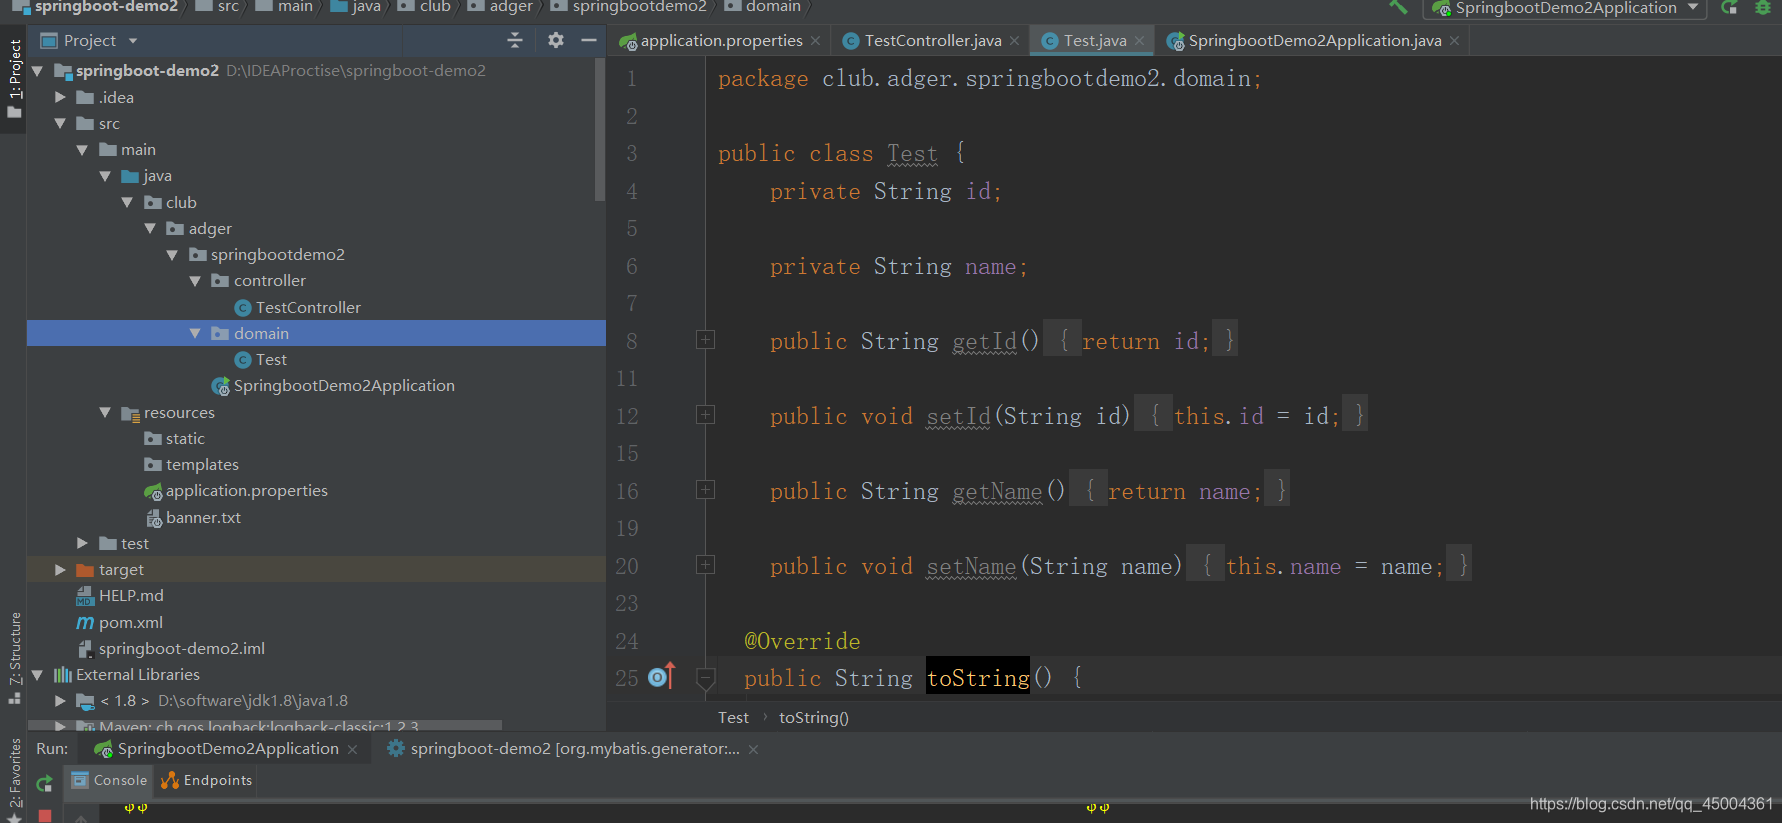This screenshot has width=1782, height=823.
Task: Open the application.properties editor tab
Action: click(721, 40)
